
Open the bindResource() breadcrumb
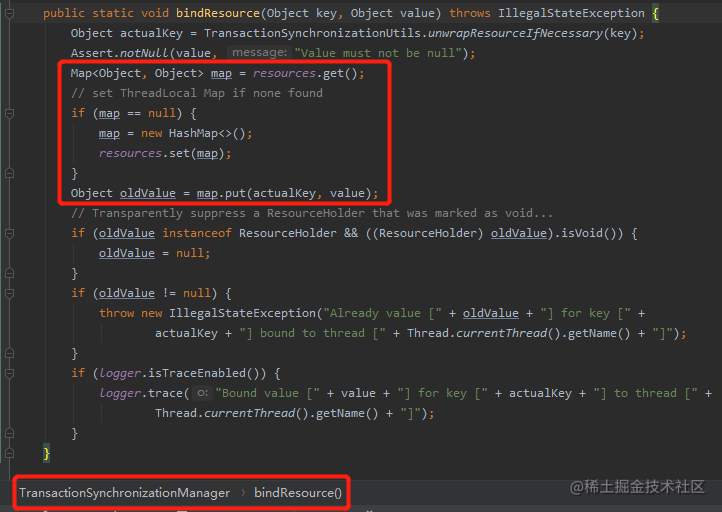pos(298,493)
